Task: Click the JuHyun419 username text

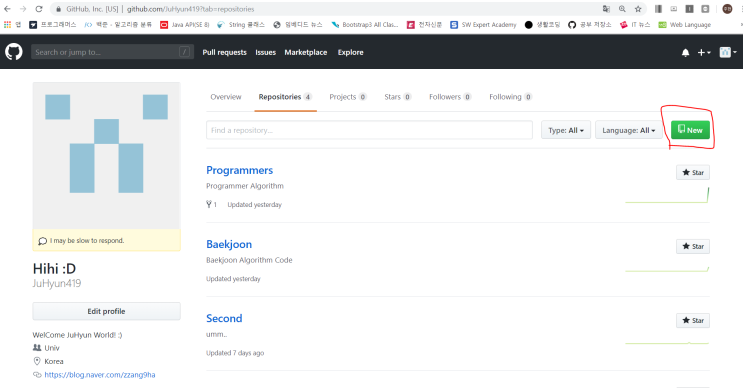Action: tap(57, 283)
